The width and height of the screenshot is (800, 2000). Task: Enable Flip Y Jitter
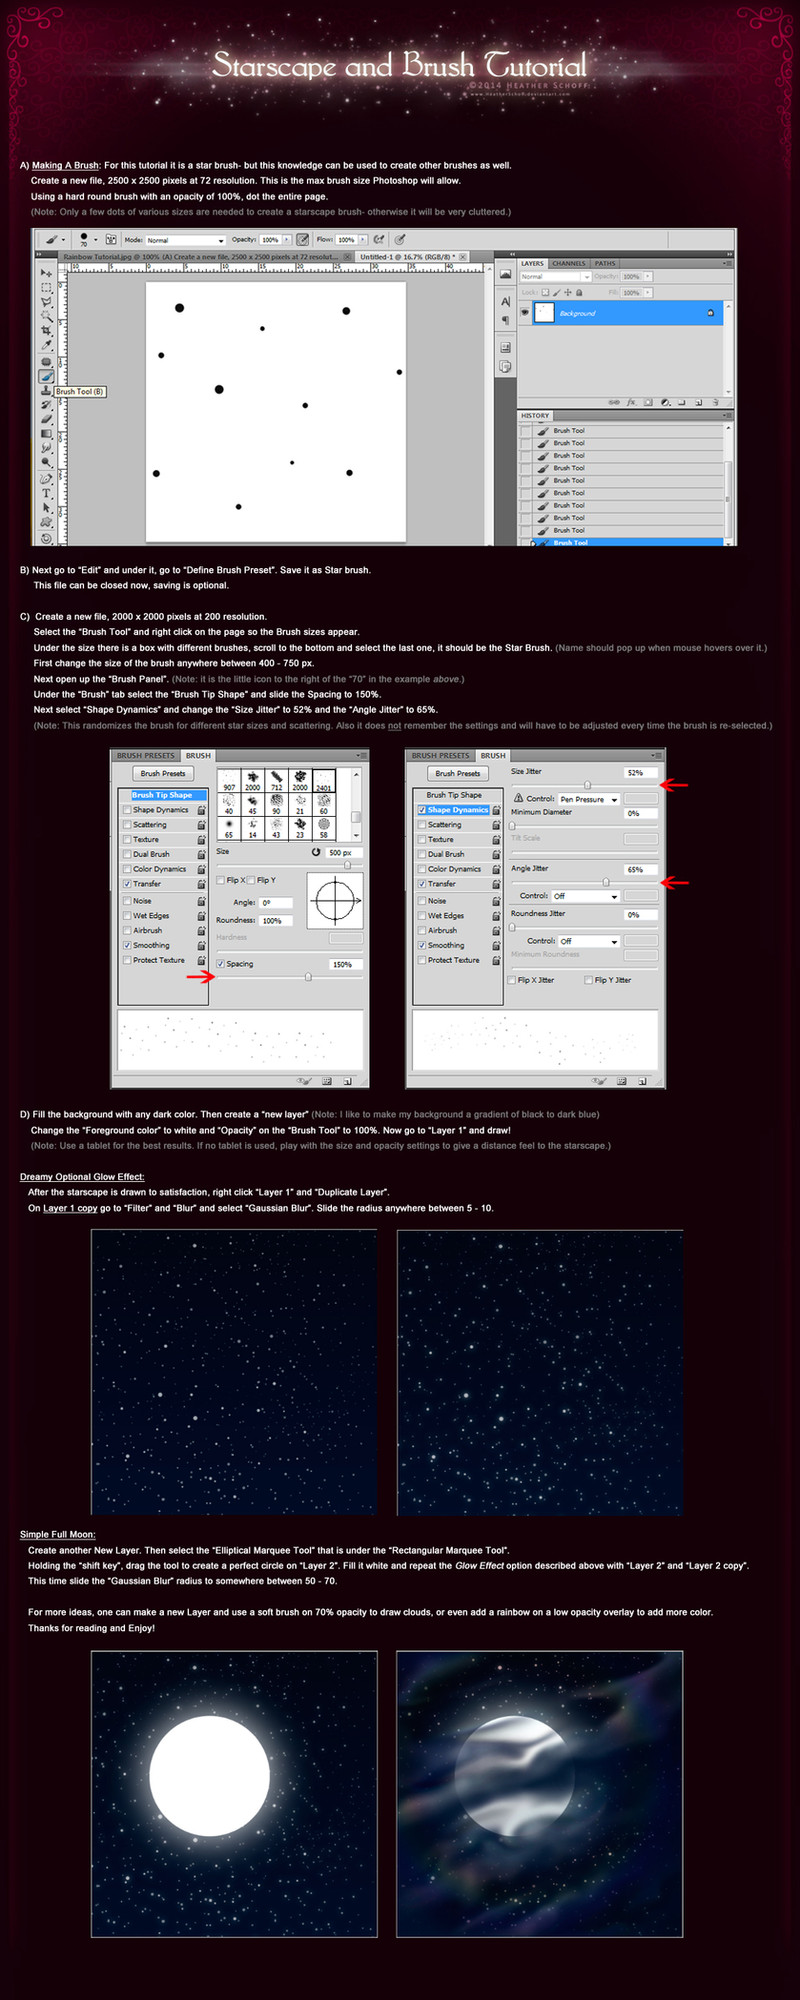pyautogui.click(x=589, y=980)
